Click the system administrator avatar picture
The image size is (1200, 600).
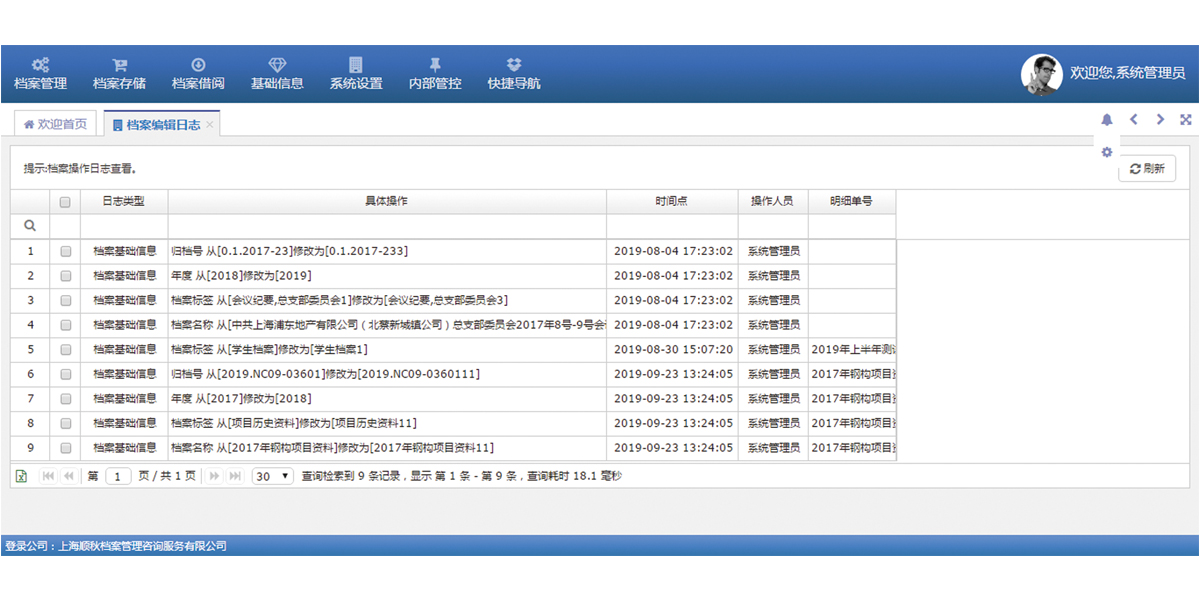[x=1041, y=74]
